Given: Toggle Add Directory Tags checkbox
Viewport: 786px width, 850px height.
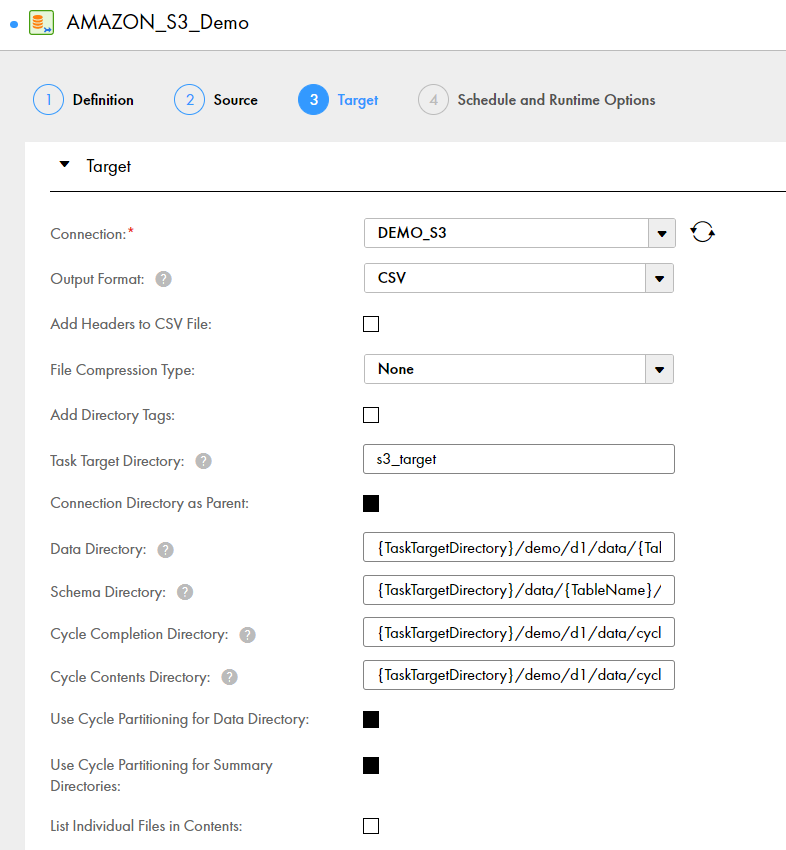Looking at the screenshot, I should pos(371,415).
